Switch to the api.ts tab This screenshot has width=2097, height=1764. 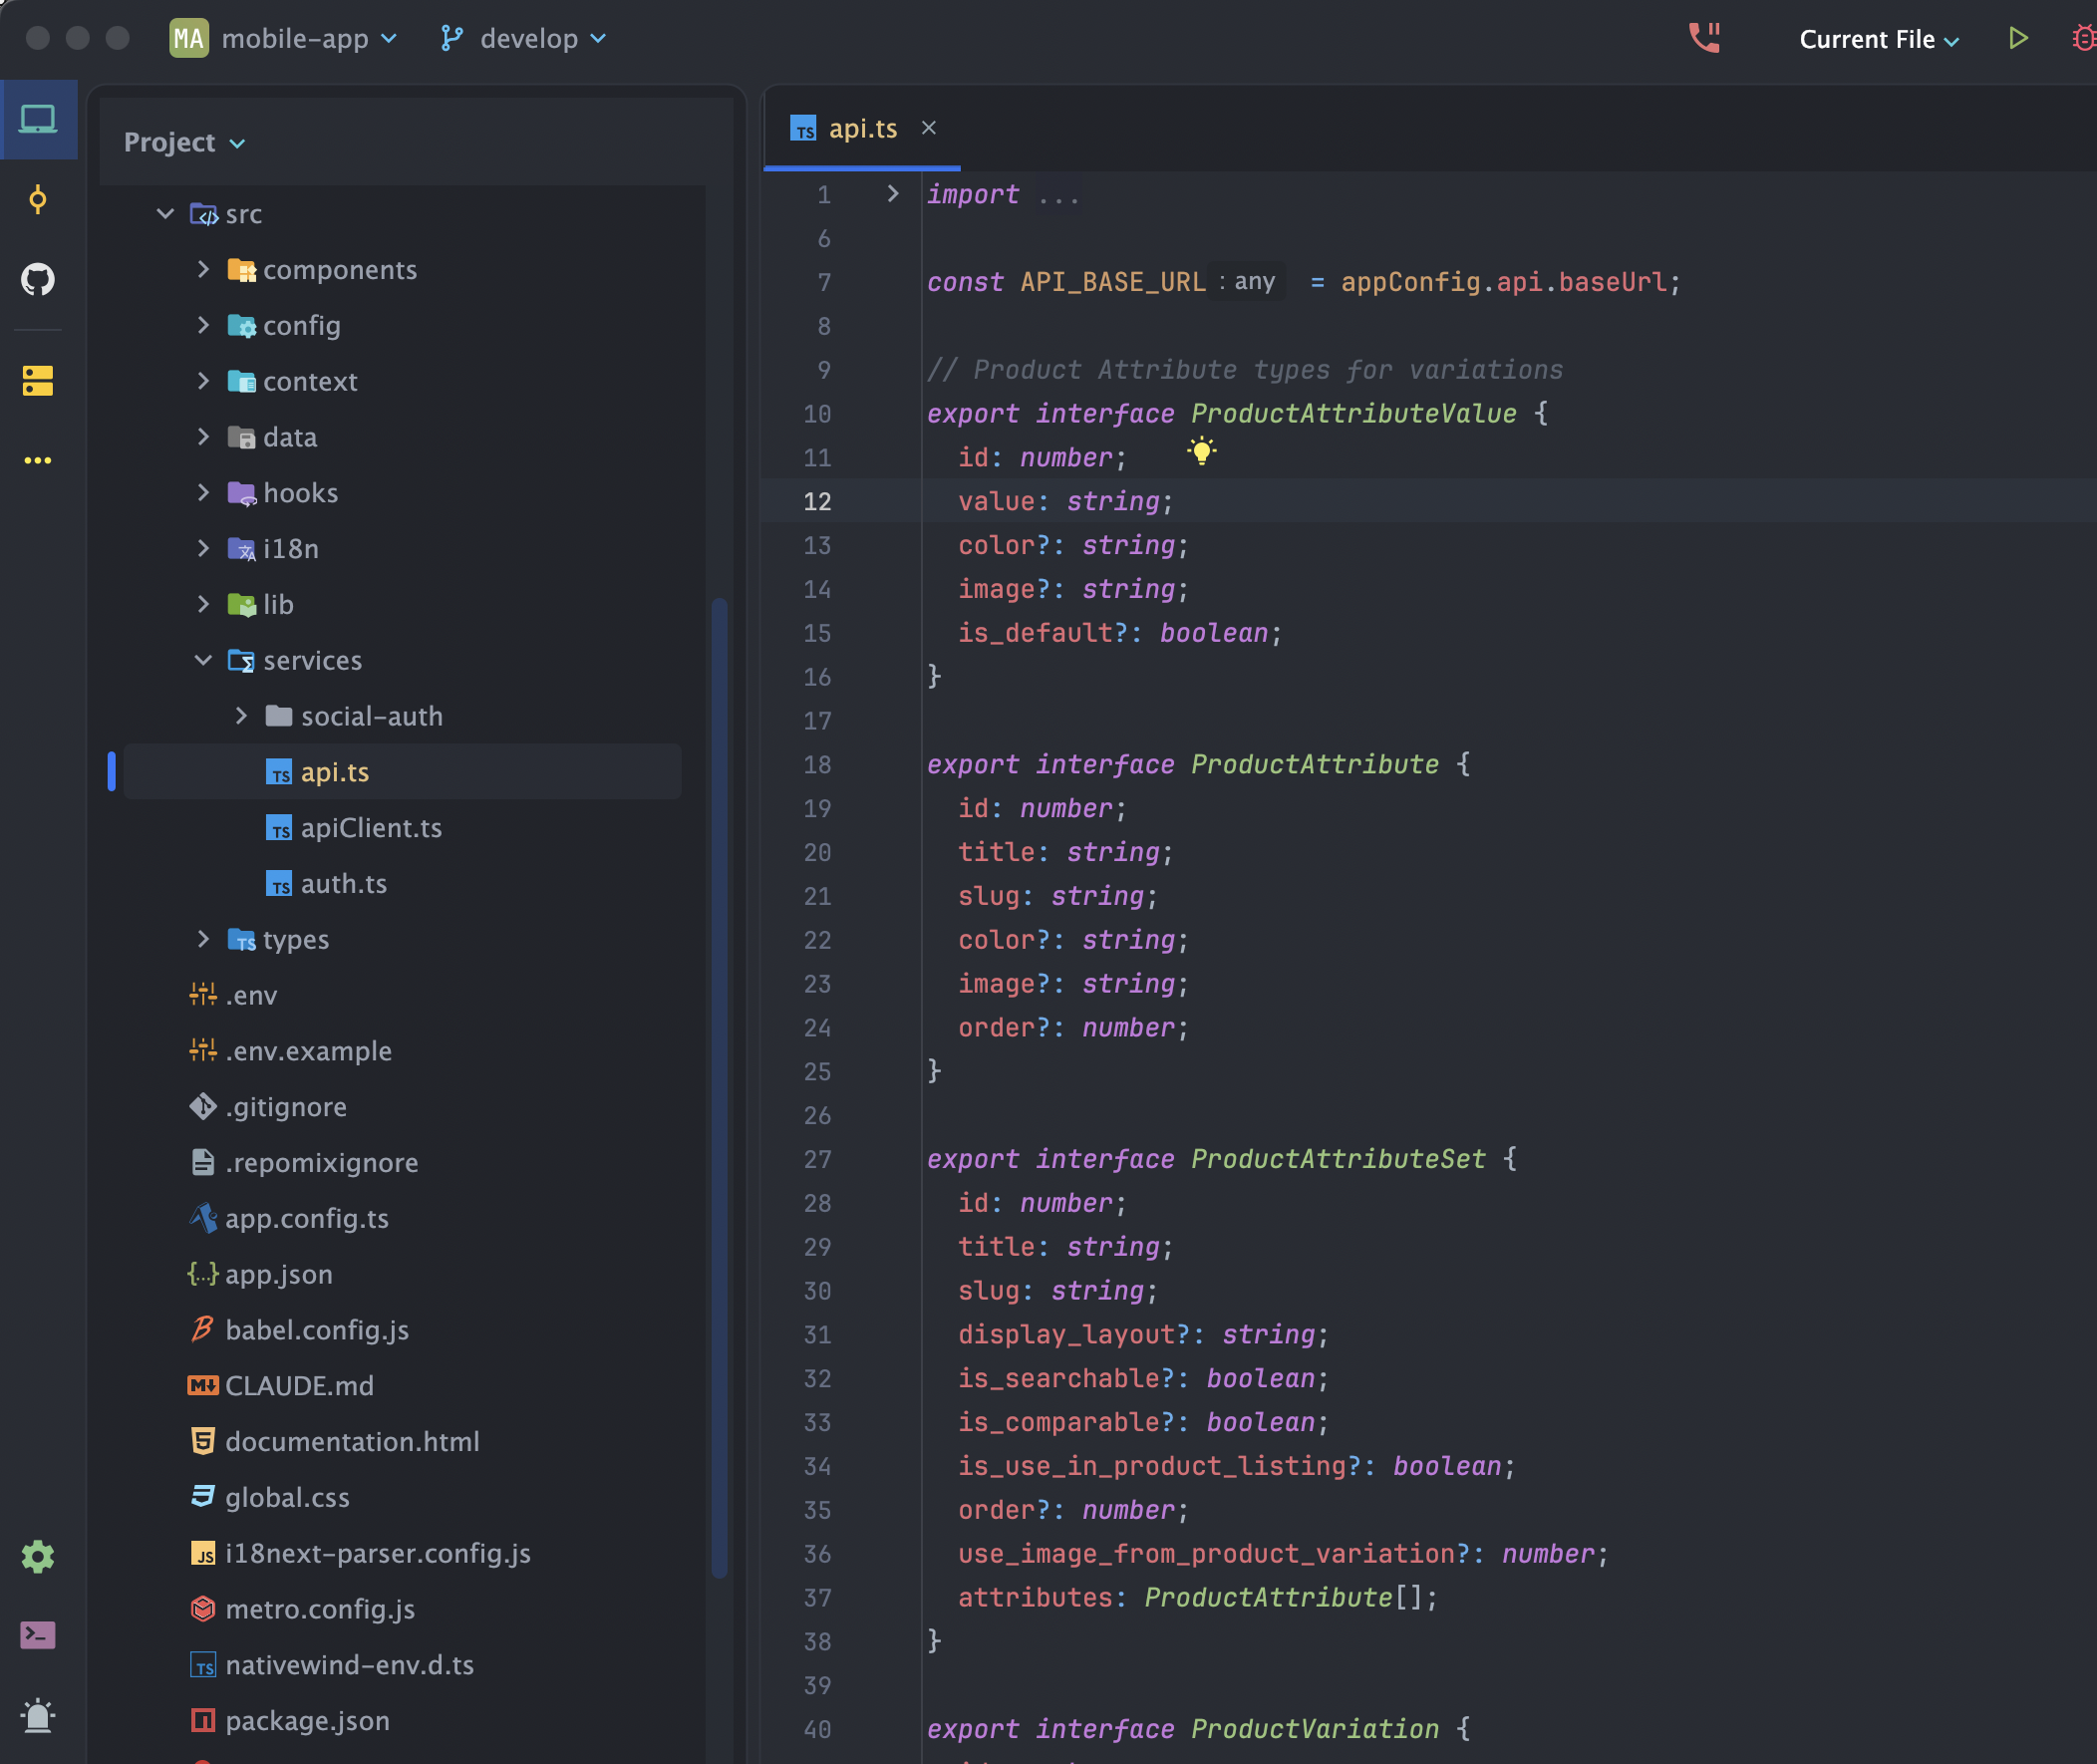[x=862, y=128]
